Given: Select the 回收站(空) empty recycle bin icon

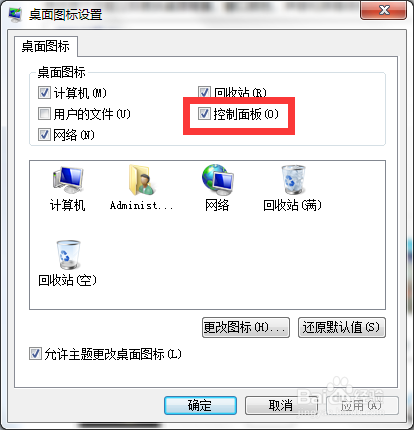Looking at the screenshot, I should point(68,255).
